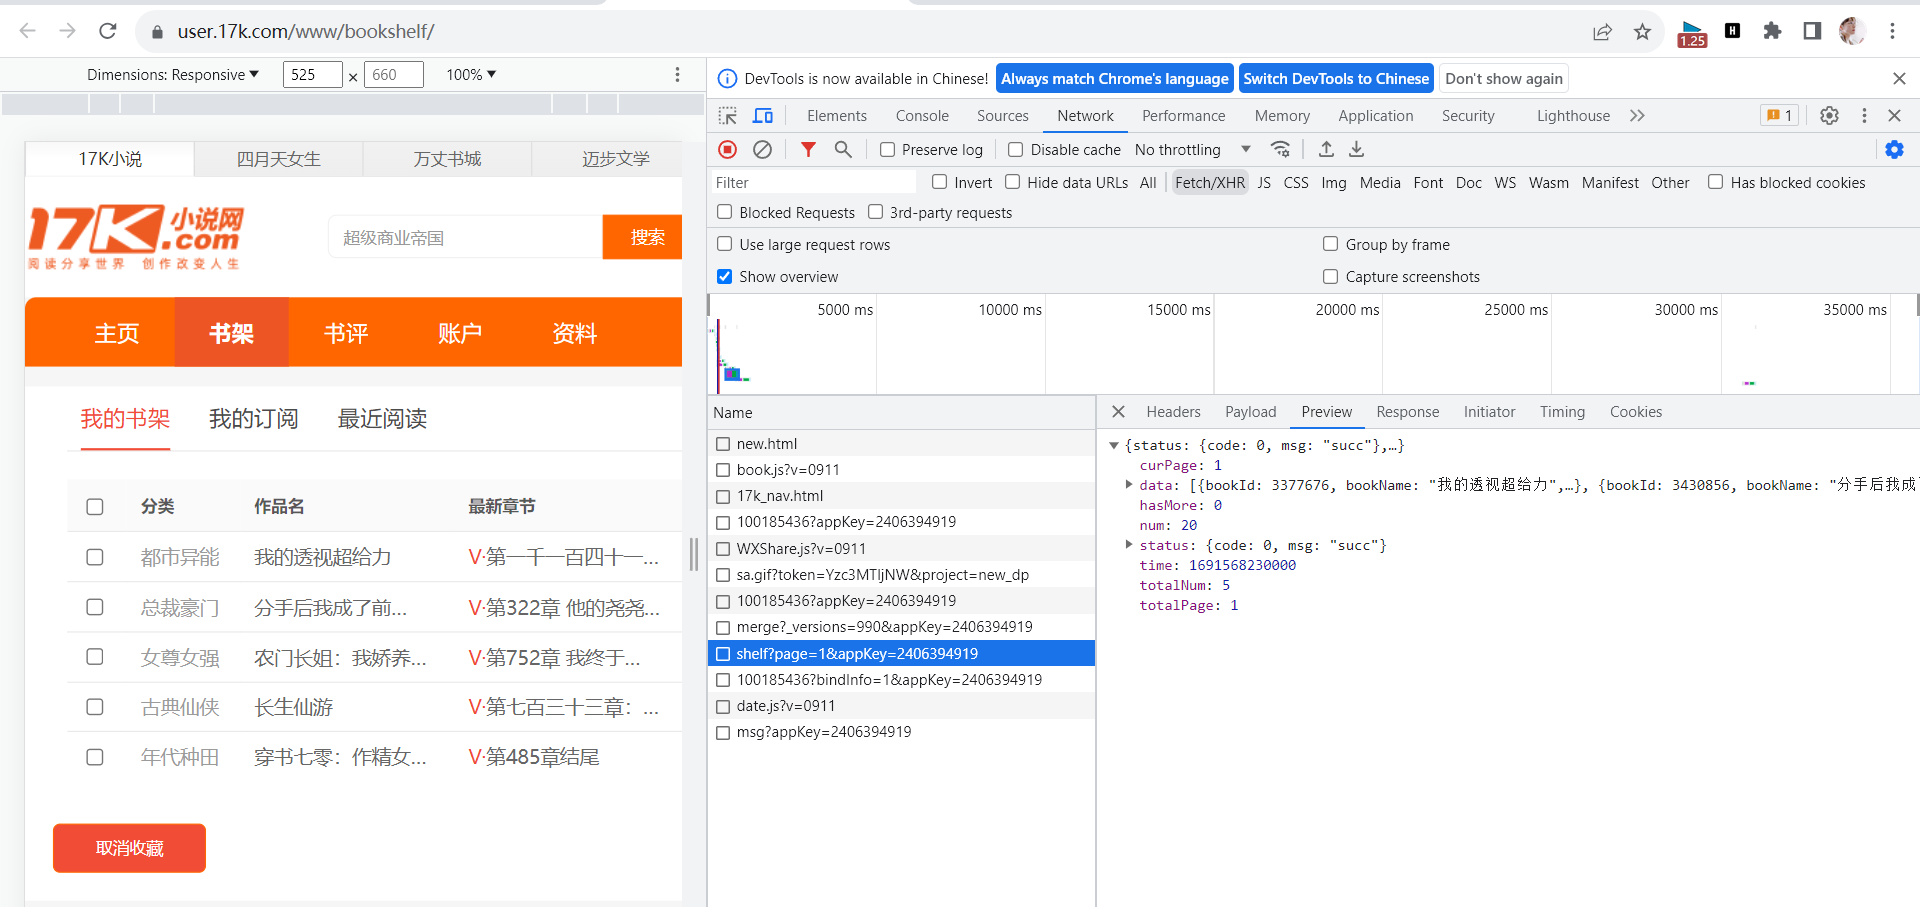Enable the Disable cache checkbox

1015,150
